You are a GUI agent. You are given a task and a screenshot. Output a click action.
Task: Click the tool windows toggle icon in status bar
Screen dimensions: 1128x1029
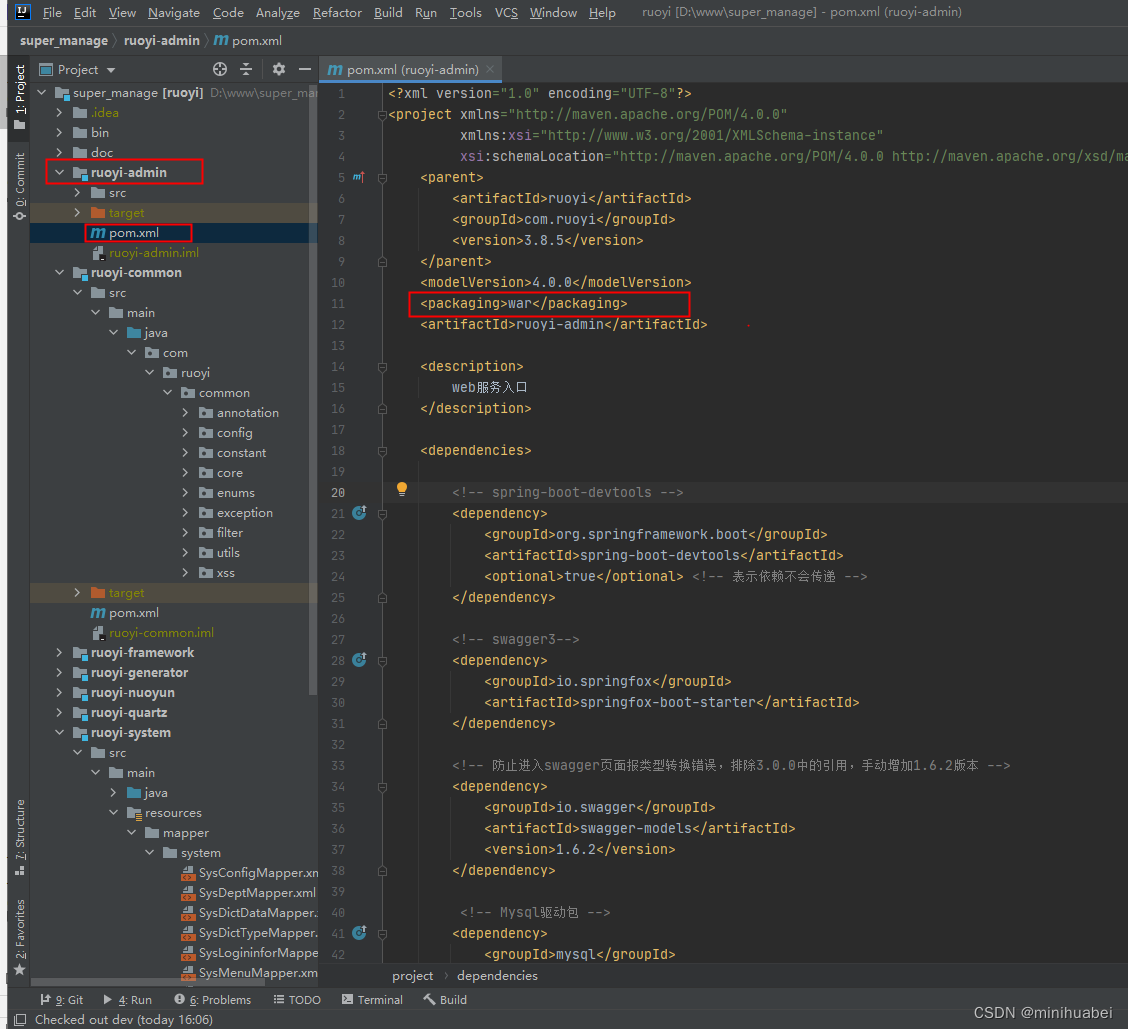(20, 1020)
